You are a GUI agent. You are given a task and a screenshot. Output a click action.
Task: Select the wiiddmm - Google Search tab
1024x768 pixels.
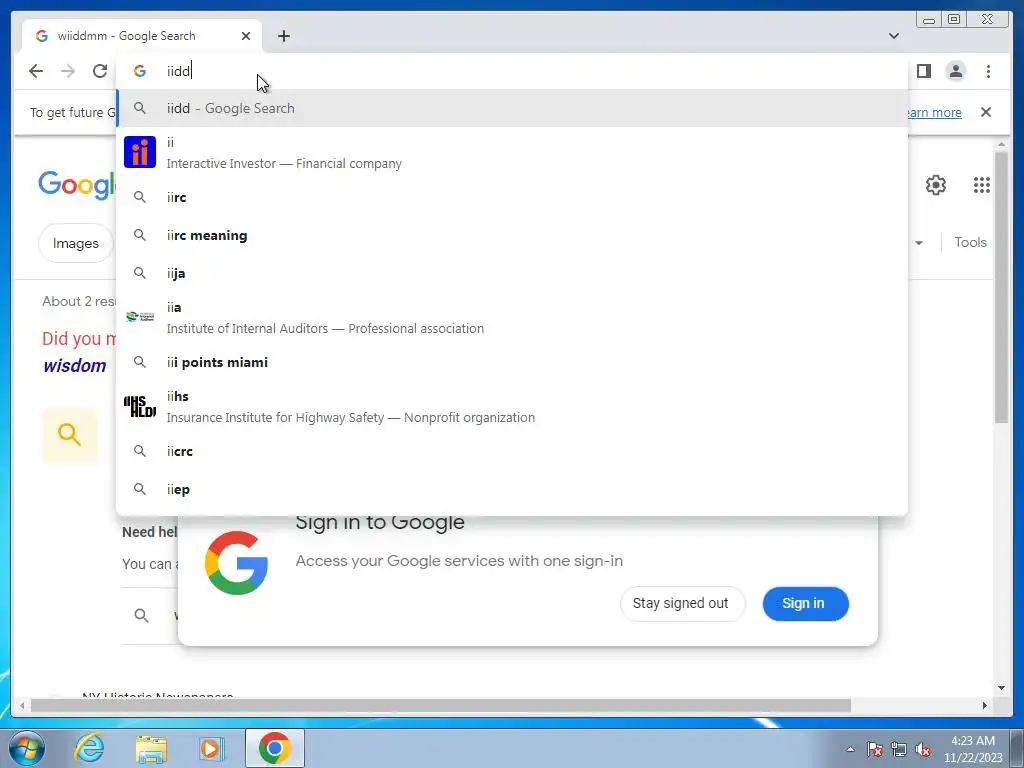coord(142,36)
